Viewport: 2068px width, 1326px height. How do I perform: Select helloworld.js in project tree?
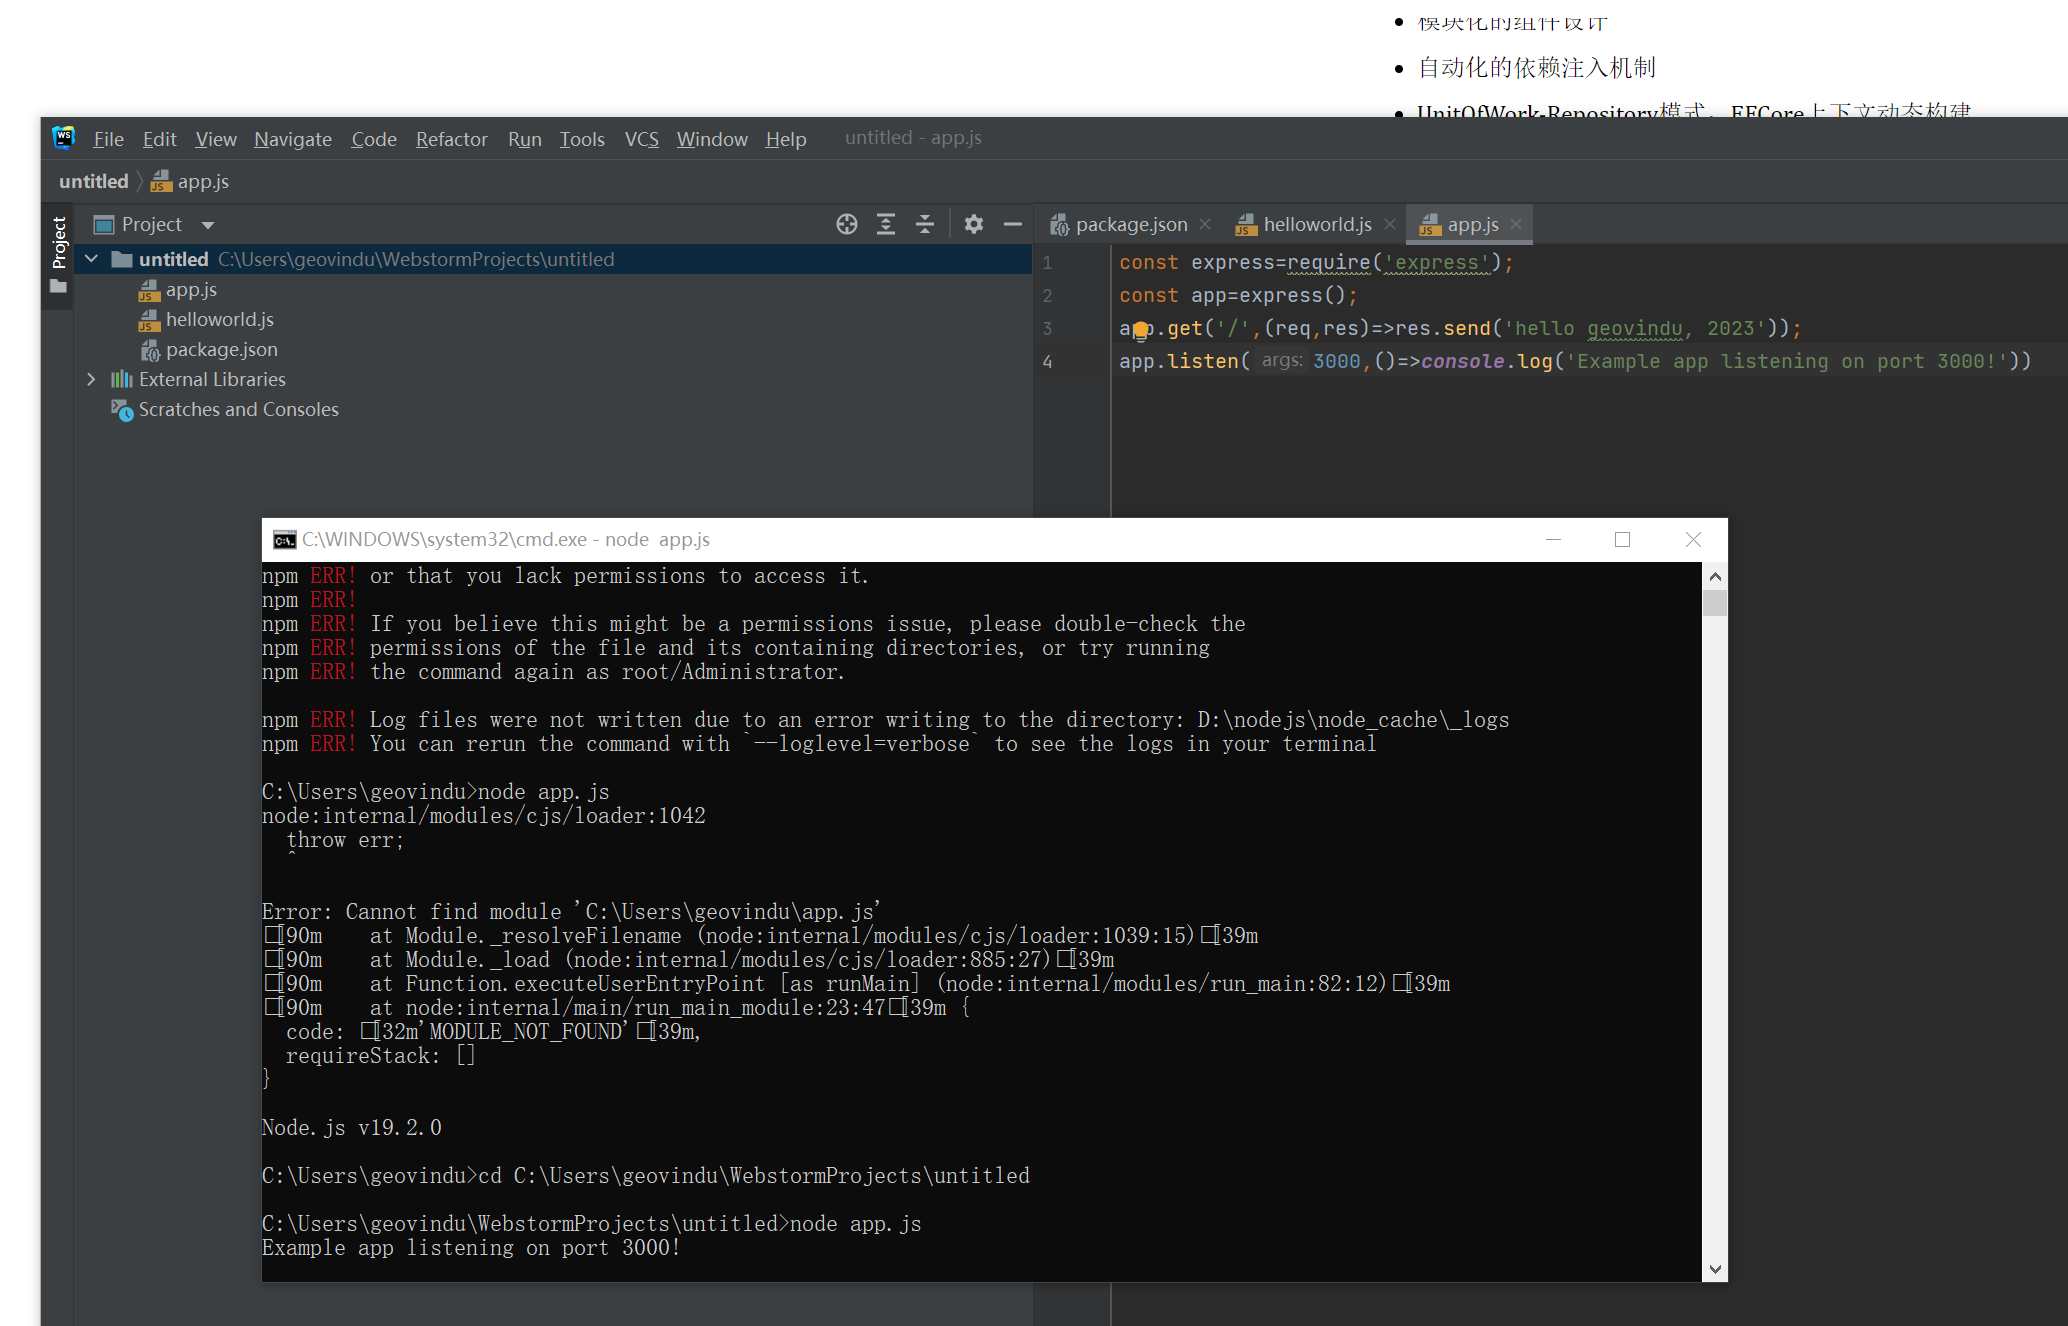click(x=219, y=319)
